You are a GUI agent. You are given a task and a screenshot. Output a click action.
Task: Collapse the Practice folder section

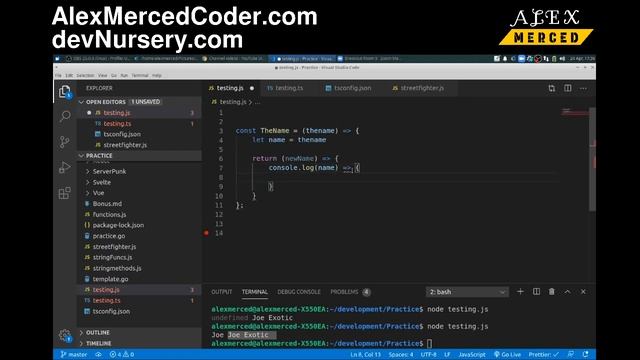point(139,156)
